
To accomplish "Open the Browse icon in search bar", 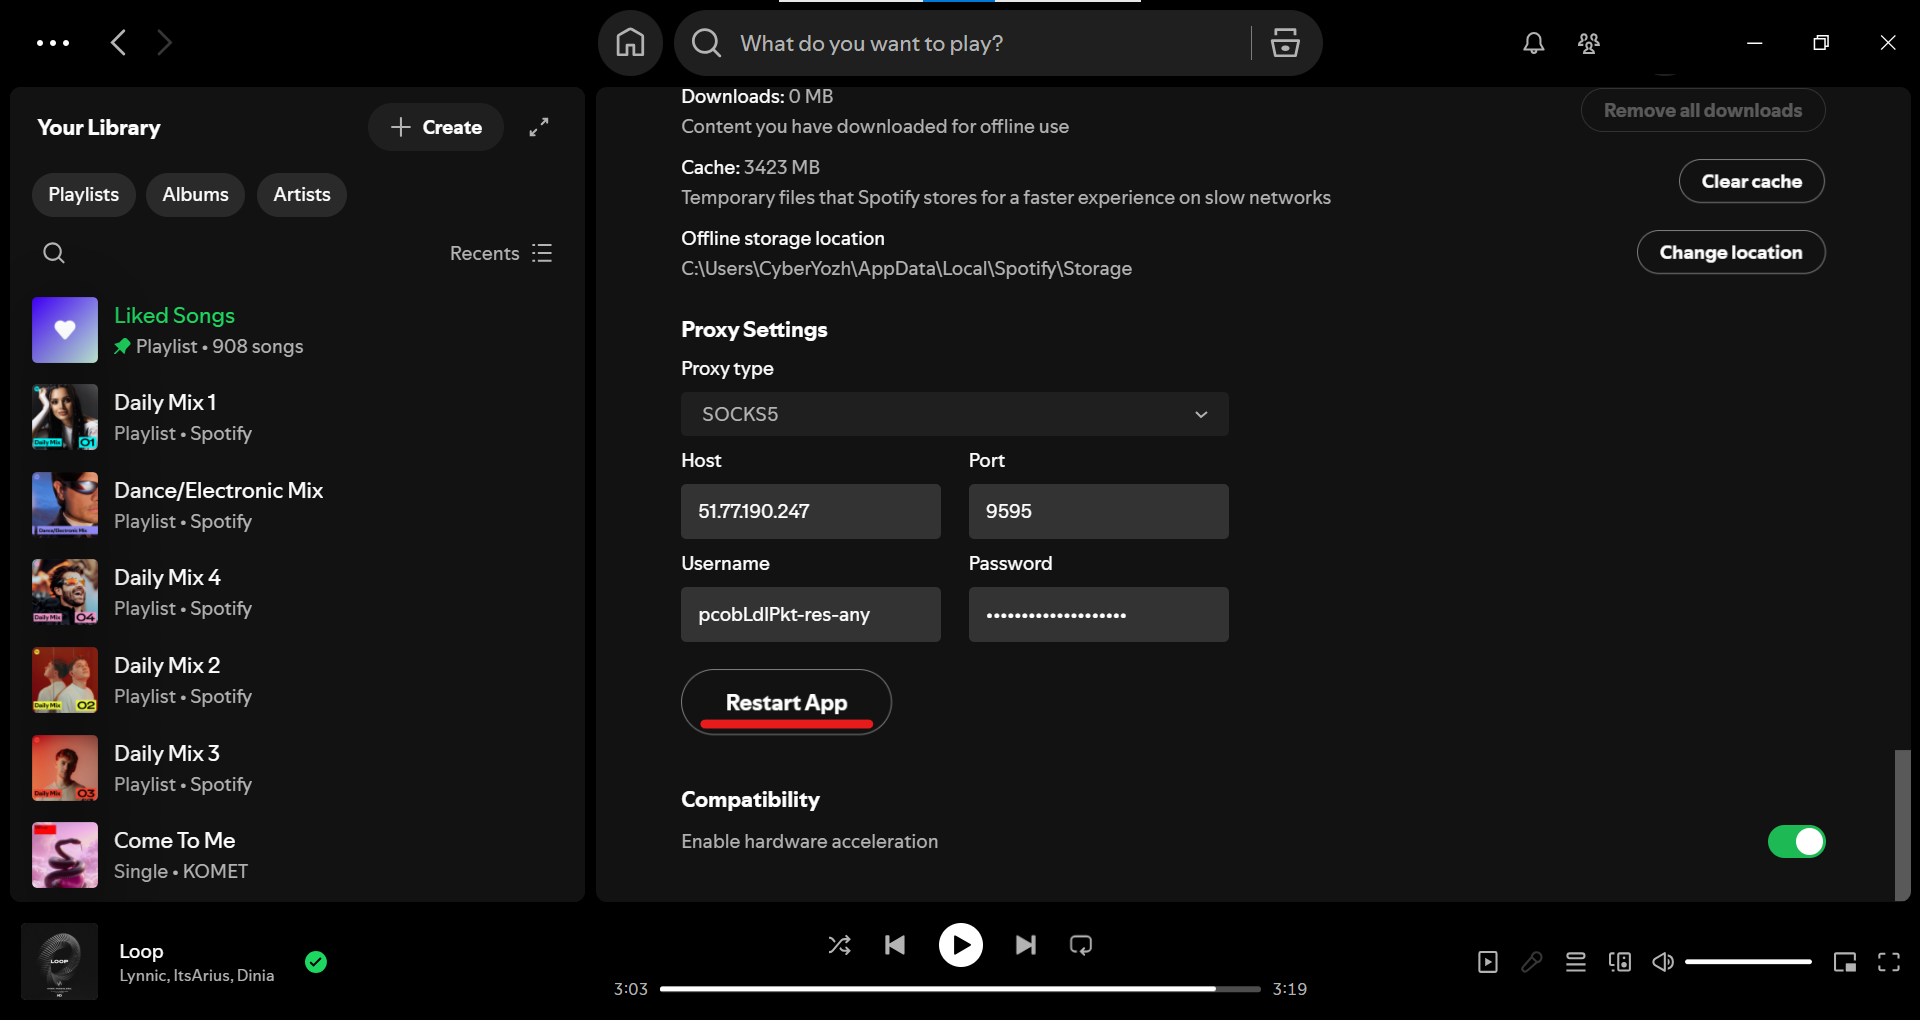I will [1285, 43].
